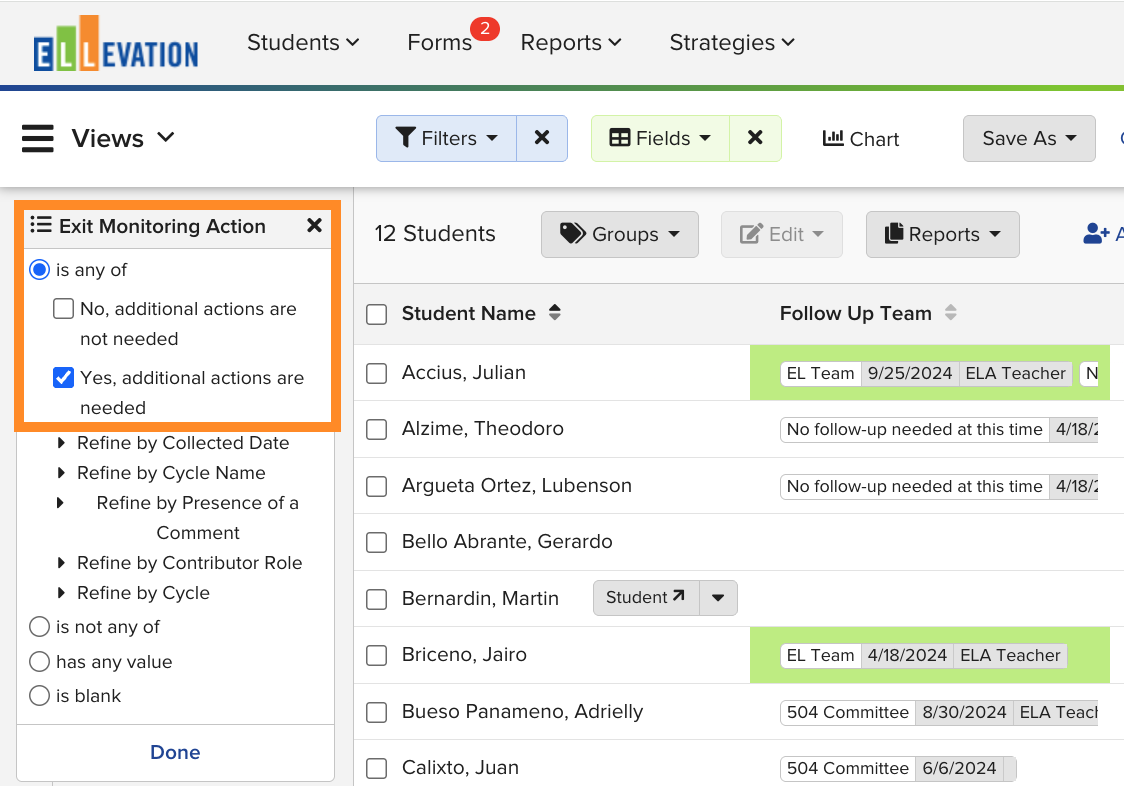This screenshot has height=786, width=1124.
Task: Open the hamburger menu beside Views
Action: pyautogui.click(x=37, y=138)
